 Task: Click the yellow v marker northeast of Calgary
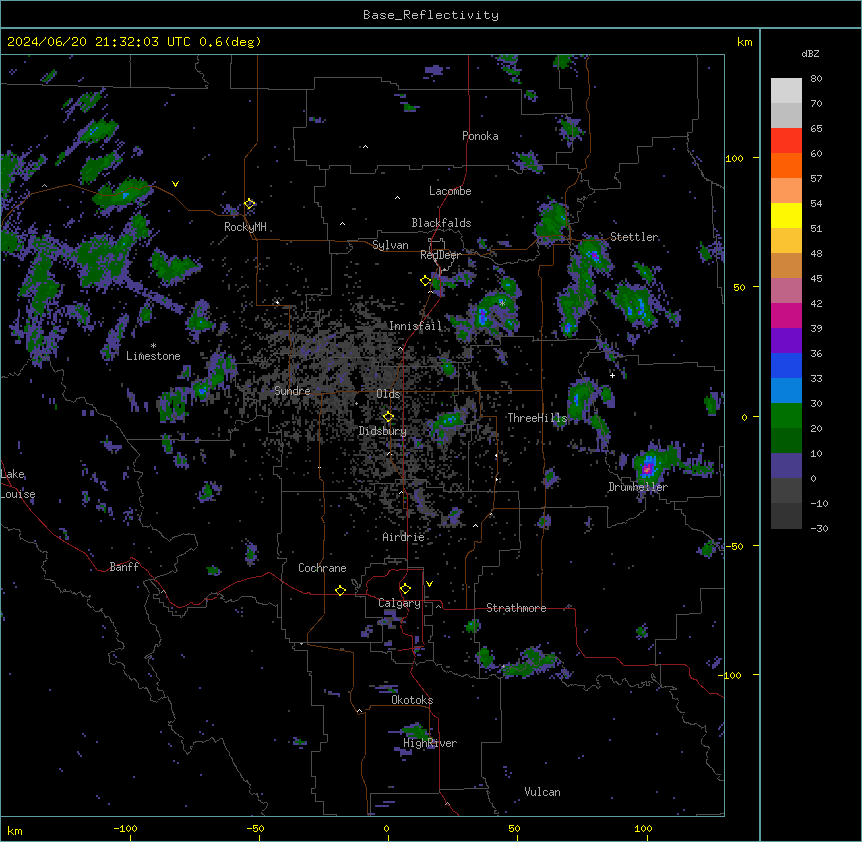[429, 584]
